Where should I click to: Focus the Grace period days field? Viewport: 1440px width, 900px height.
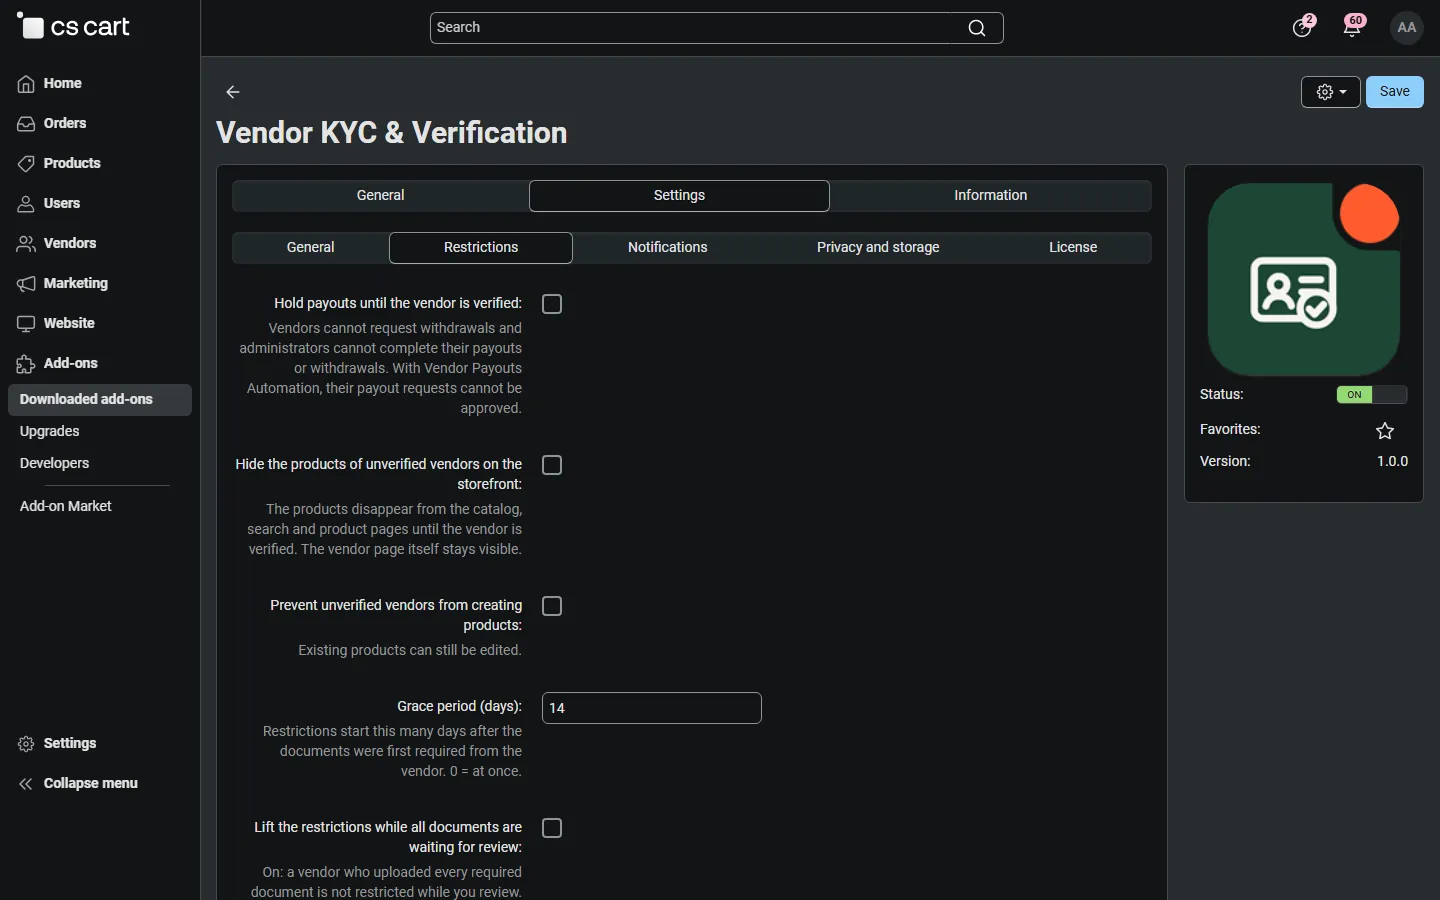(652, 708)
